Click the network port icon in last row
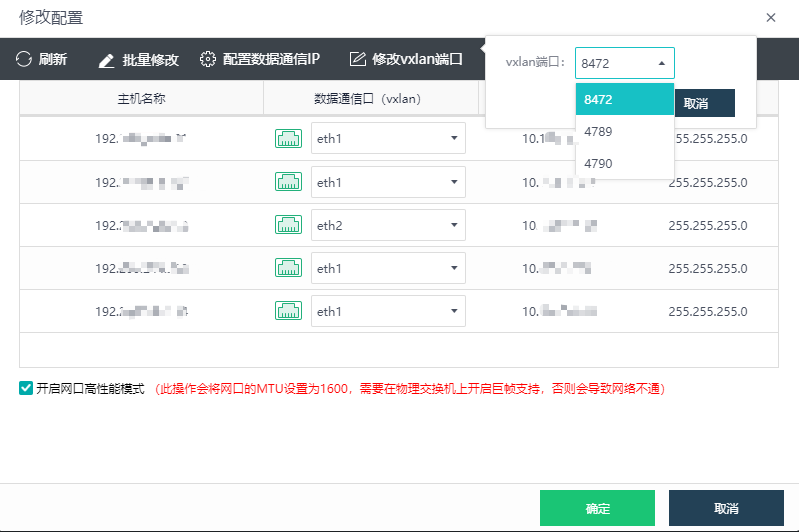Image resolution: width=799 pixels, height=532 pixels. (288, 311)
